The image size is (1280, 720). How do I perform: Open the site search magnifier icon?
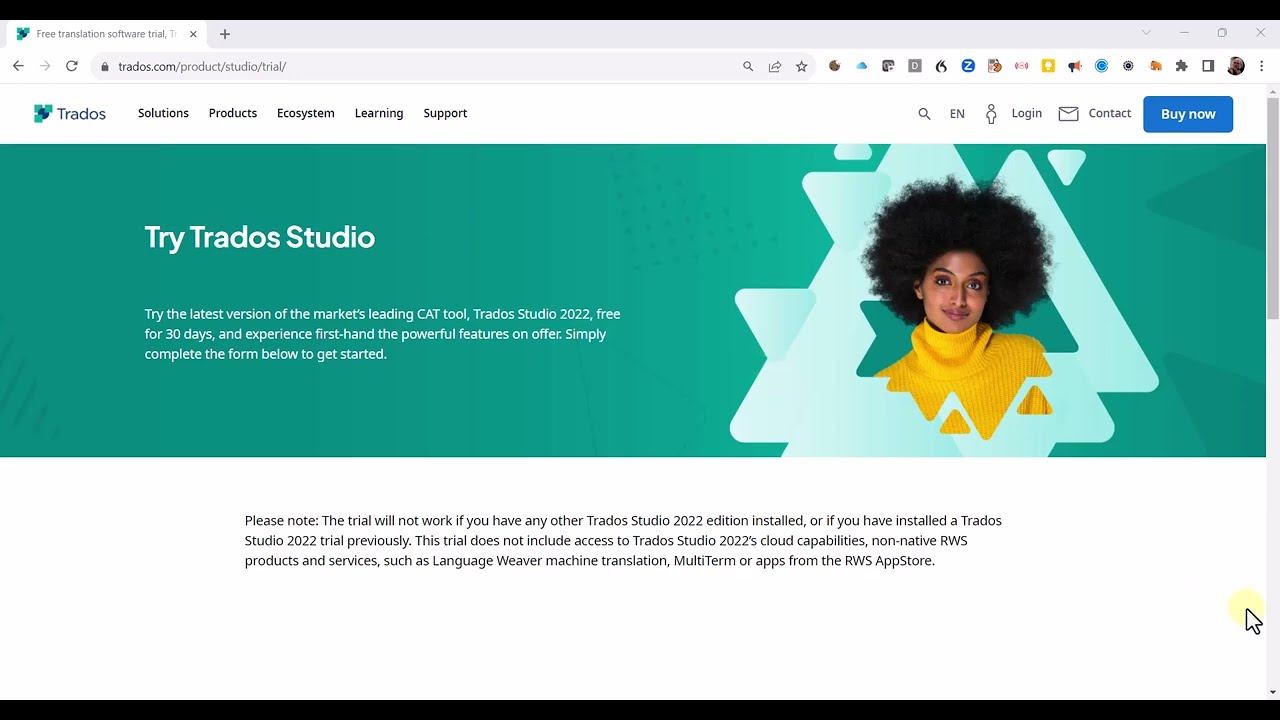pyautogui.click(x=924, y=114)
